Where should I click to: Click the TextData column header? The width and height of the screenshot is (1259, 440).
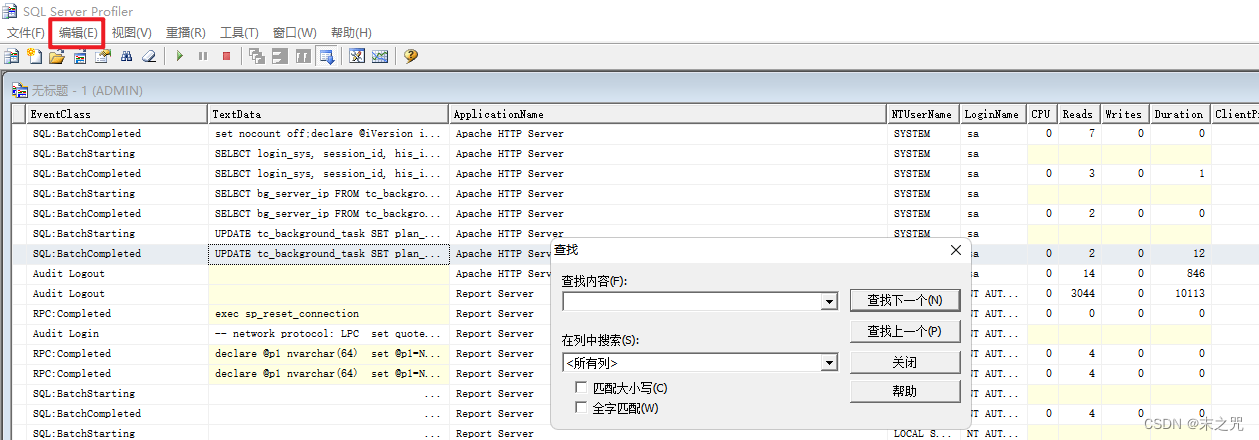pos(329,114)
